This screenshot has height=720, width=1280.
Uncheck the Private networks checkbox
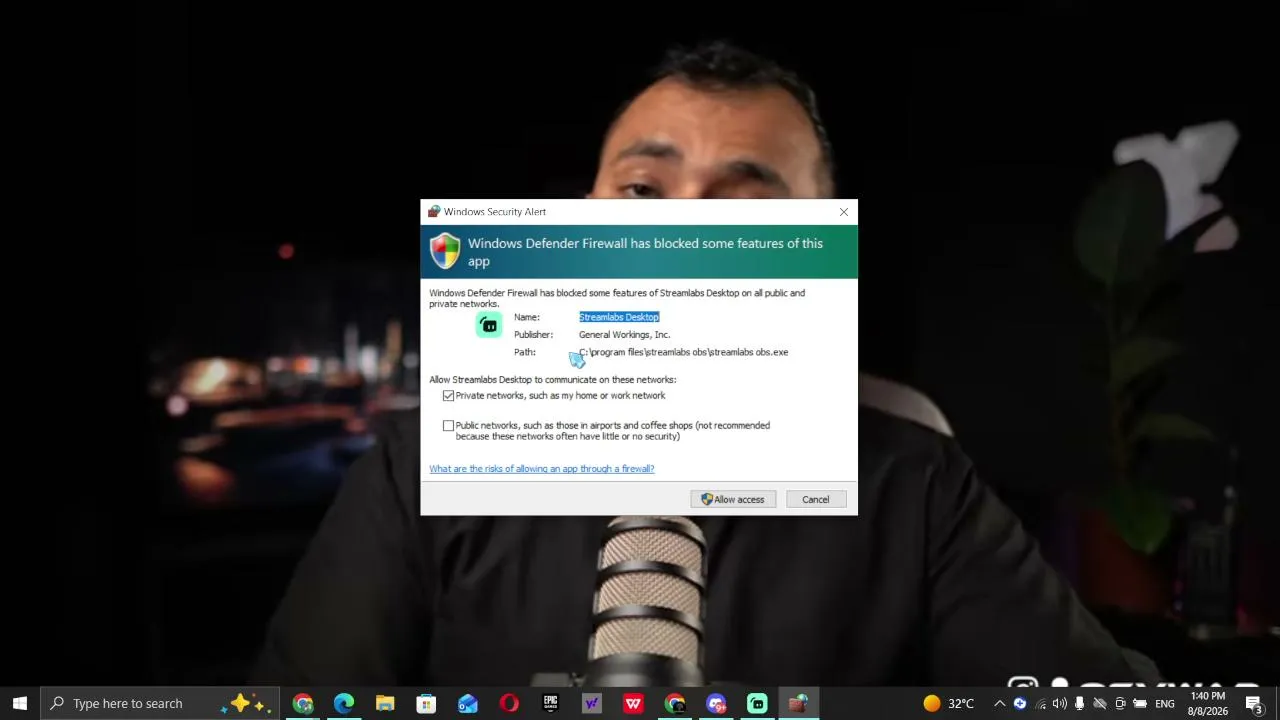pos(448,396)
